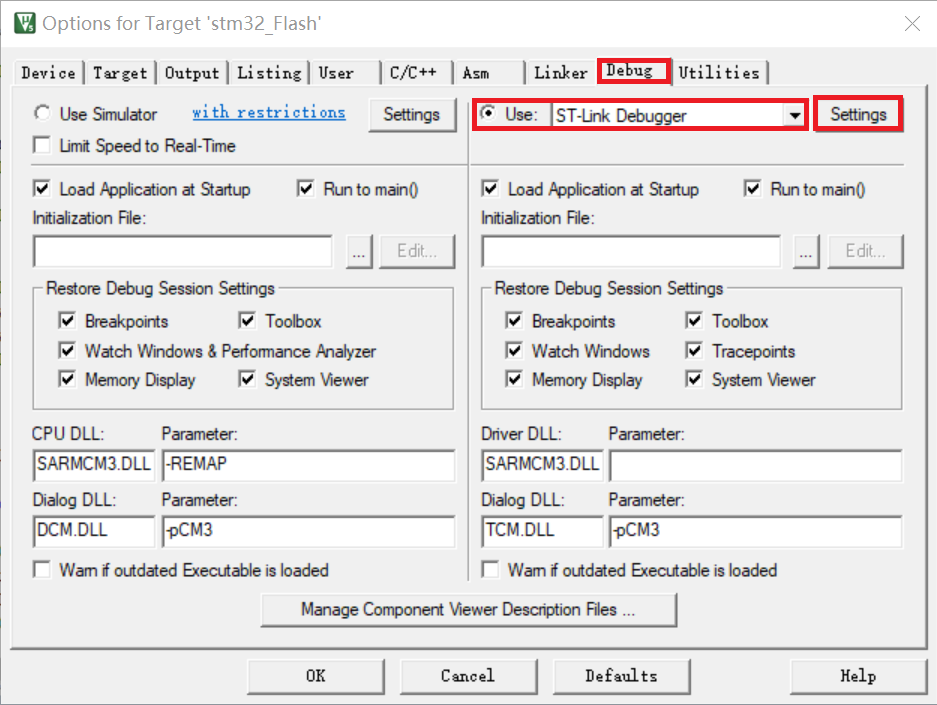Click the -REMAP parameter field
Viewport: 937px width, 705px height.
308,465
